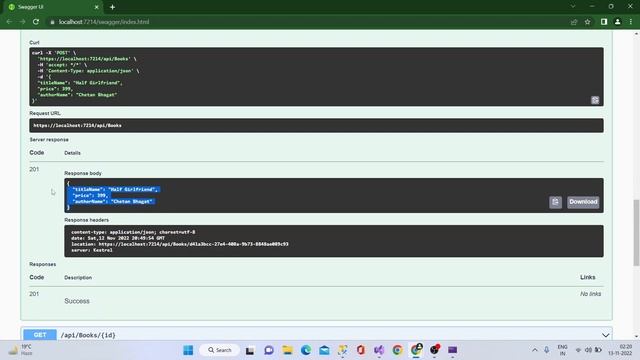Open the Snipping Tool from the taskbar

342,350
